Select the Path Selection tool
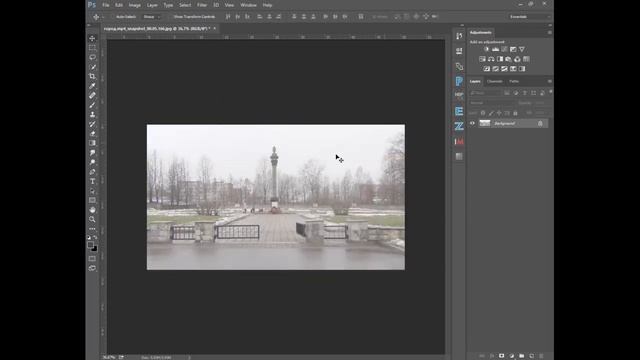640x360 pixels. [92, 191]
